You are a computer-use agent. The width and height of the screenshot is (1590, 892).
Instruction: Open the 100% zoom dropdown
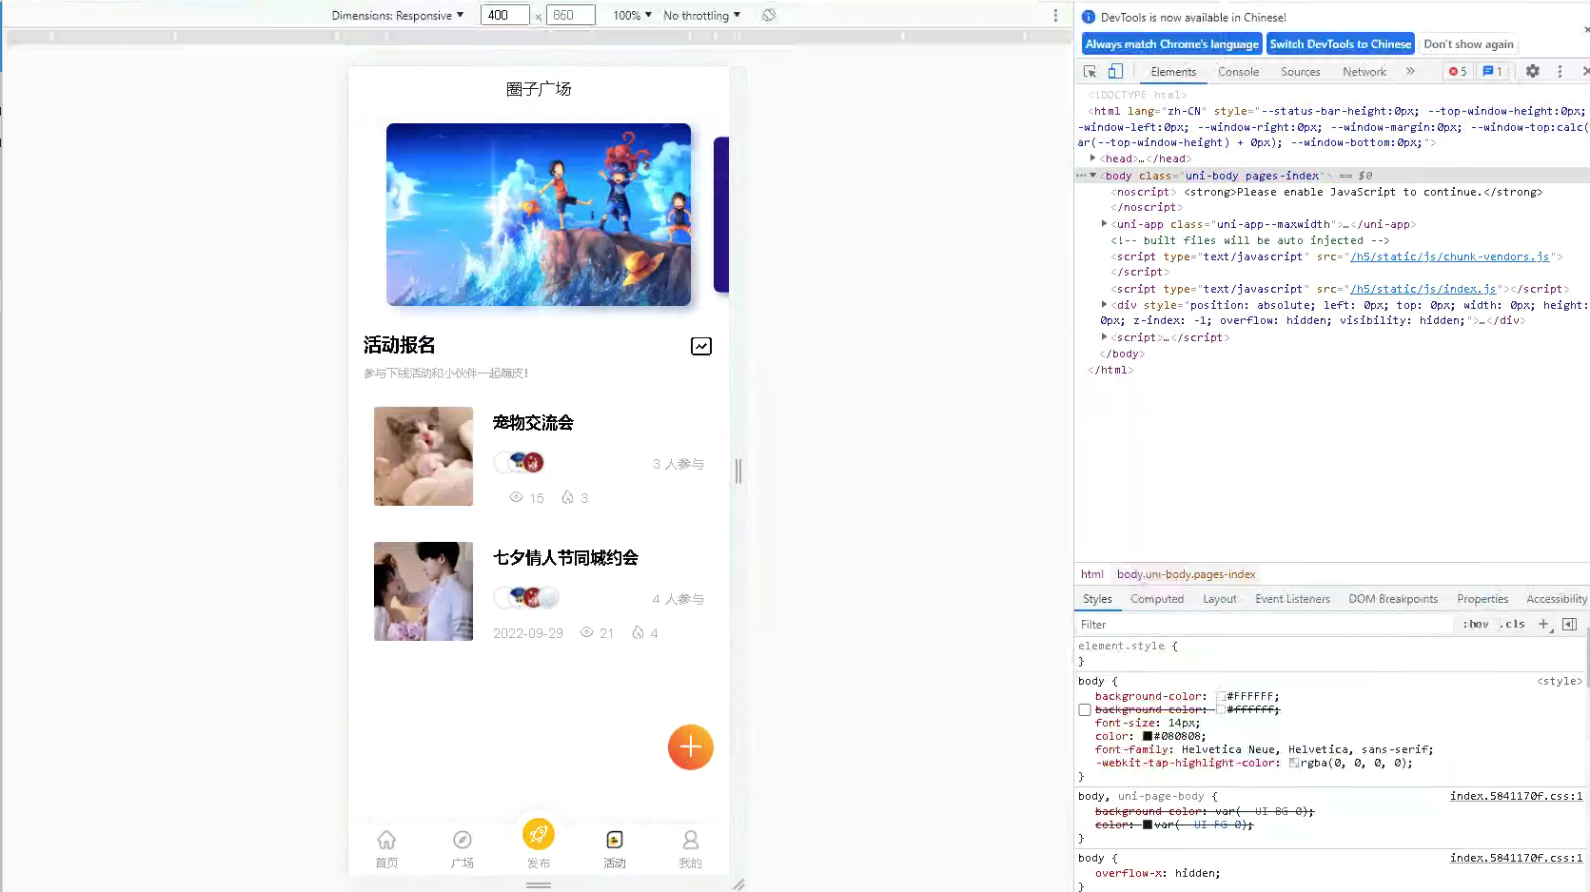(x=632, y=15)
